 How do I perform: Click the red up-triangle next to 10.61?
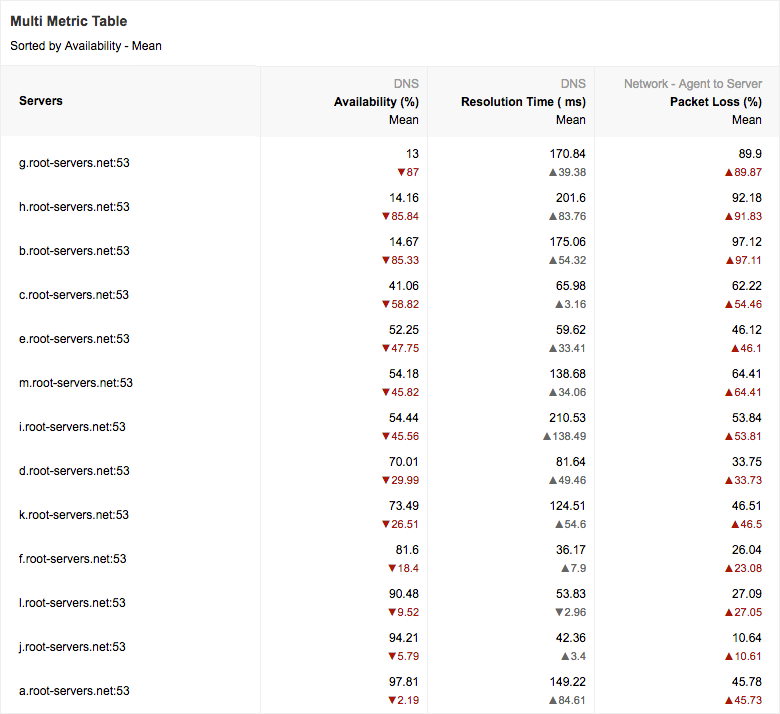point(734,657)
